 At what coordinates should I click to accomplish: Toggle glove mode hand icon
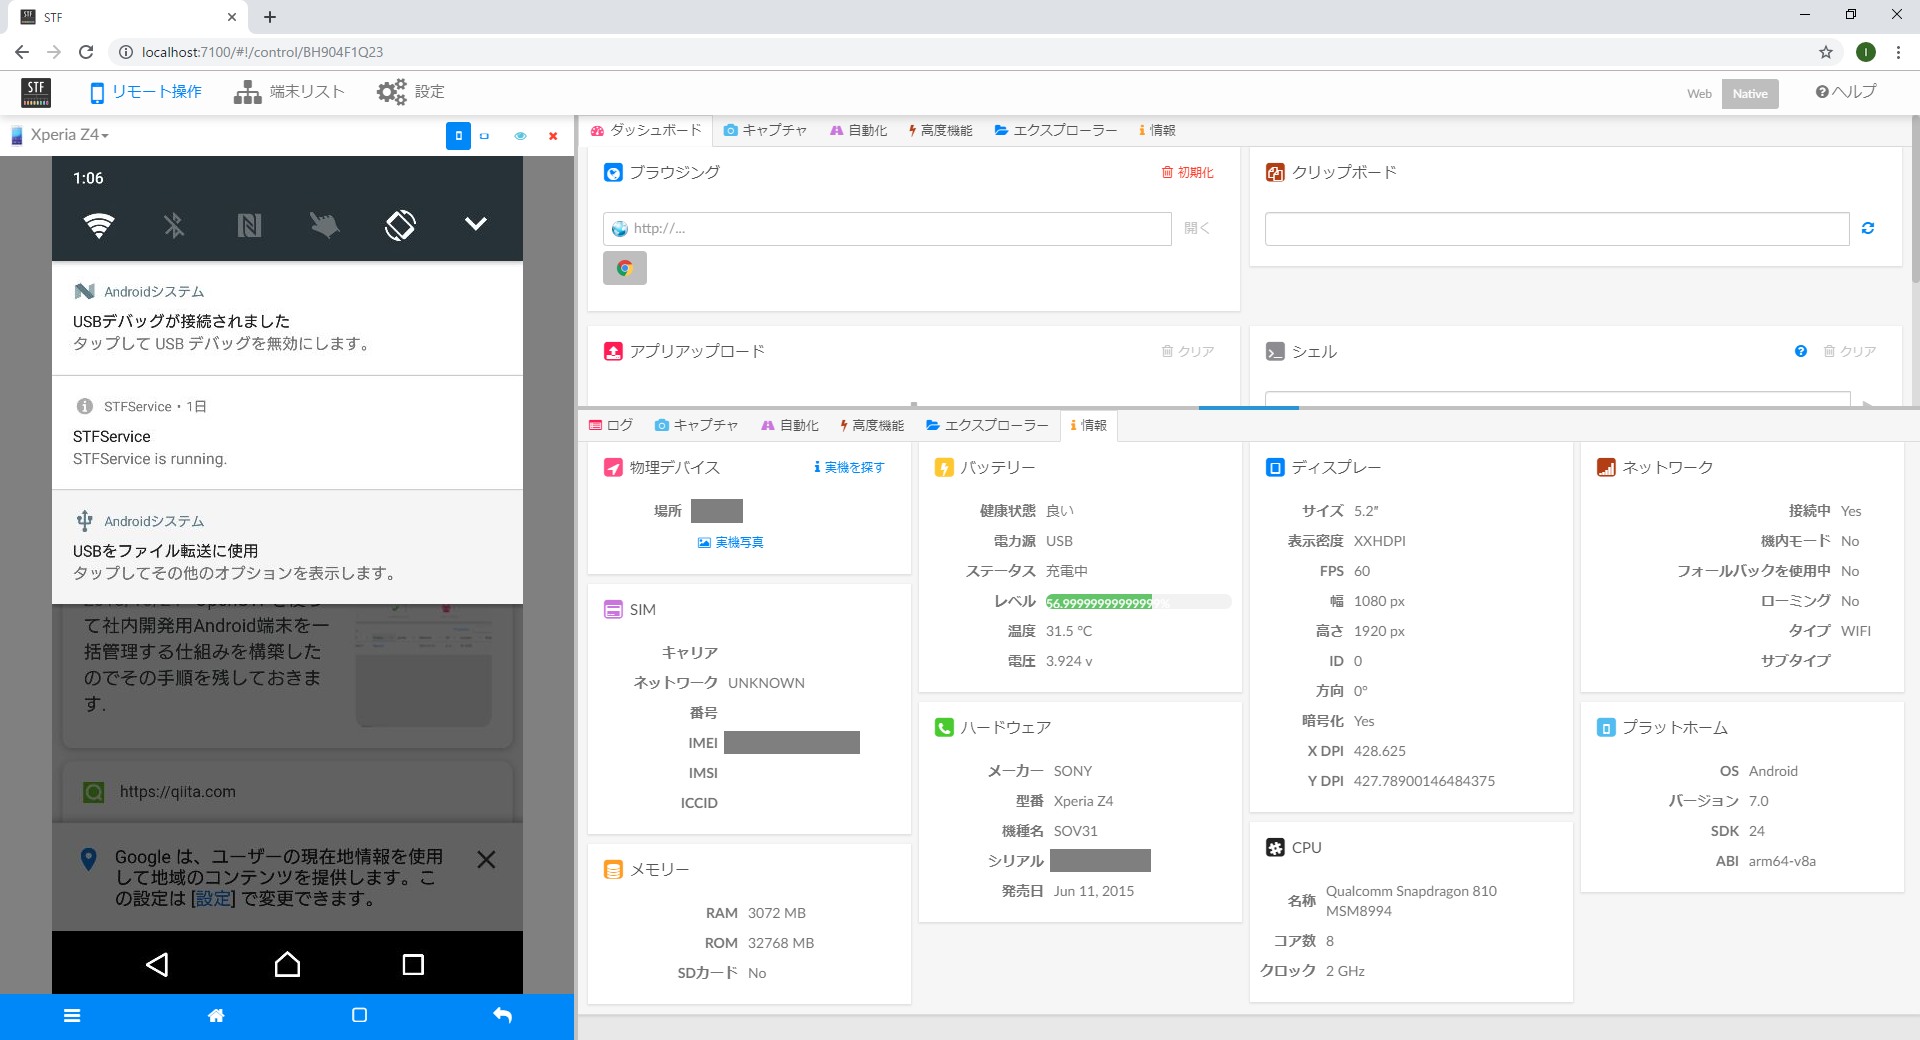(324, 225)
